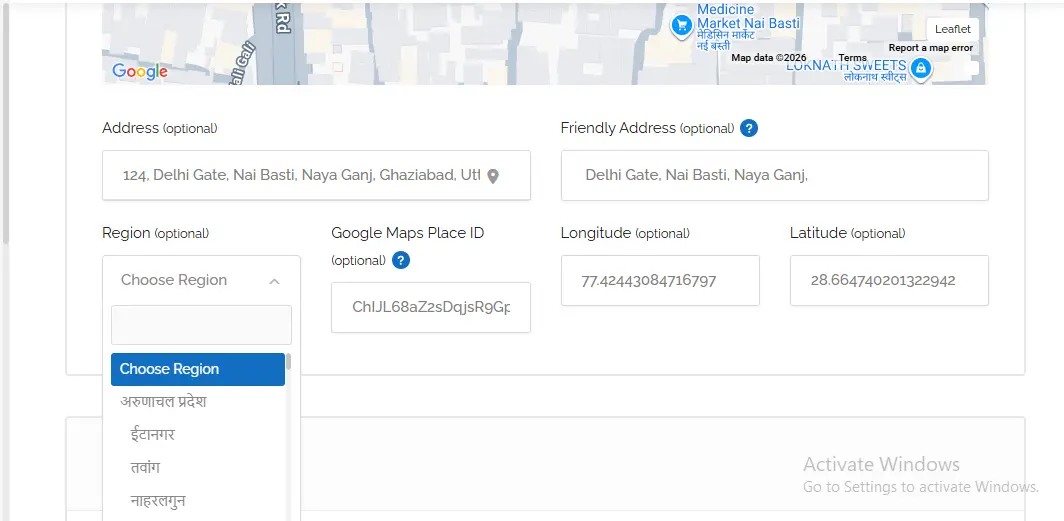Click the Loknath Sweets map marker icon

pos(921,69)
